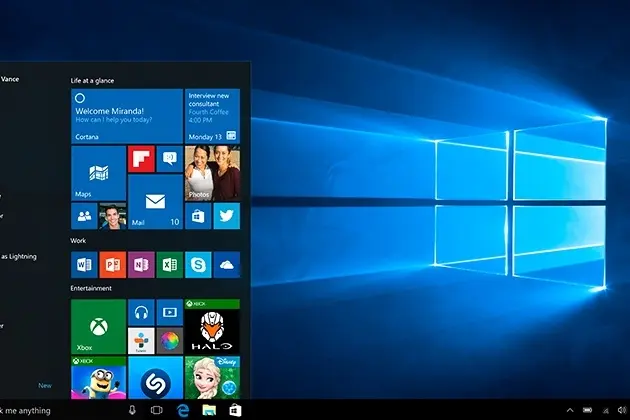Screen dimensions: 630x420
Task: Open the Movies & TV tile
Action: pyautogui.click(x=170, y=312)
